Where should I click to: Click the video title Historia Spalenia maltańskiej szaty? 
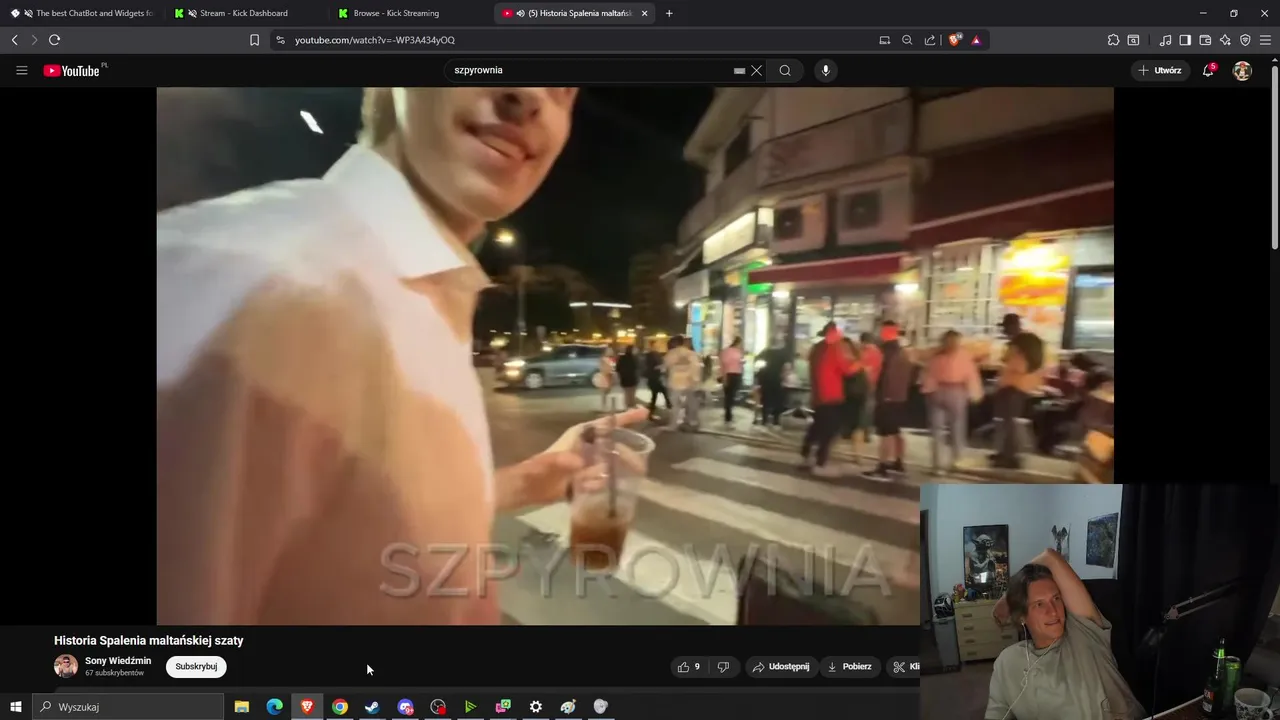pos(149,640)
